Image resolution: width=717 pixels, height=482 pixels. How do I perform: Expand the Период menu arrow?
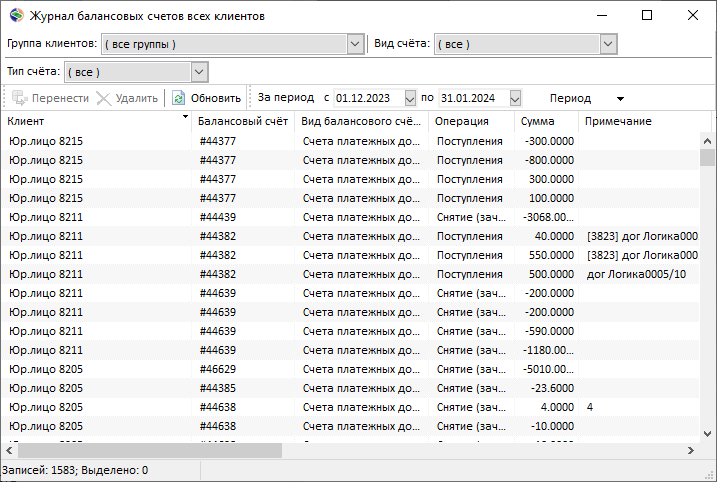tap(620, 99)
